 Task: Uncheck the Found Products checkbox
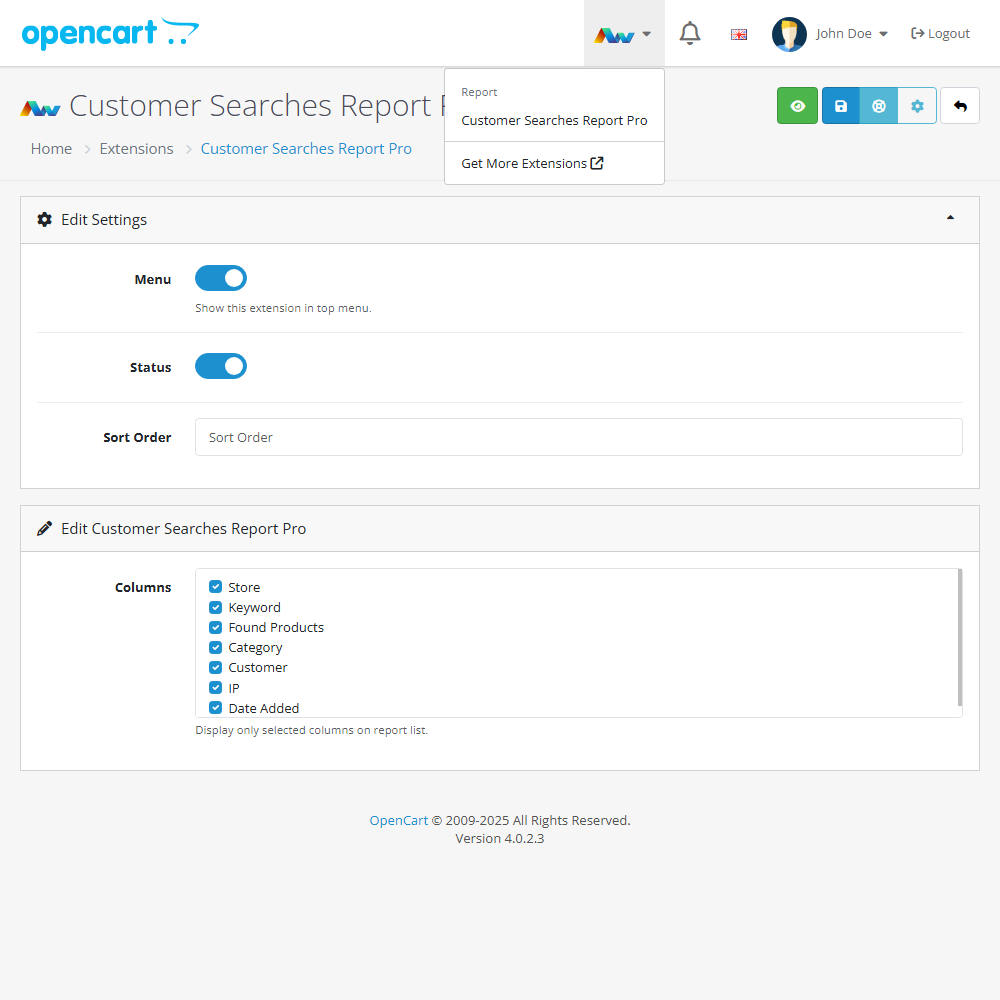click(215, 627)
